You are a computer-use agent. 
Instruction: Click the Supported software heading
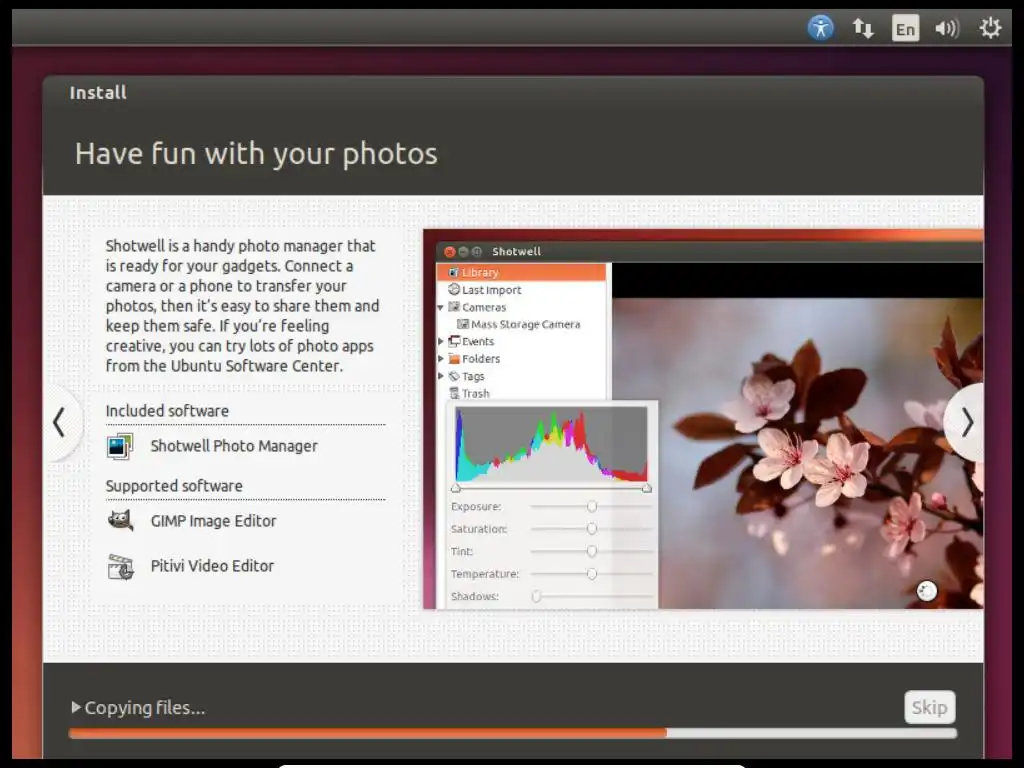pos(174,486)
